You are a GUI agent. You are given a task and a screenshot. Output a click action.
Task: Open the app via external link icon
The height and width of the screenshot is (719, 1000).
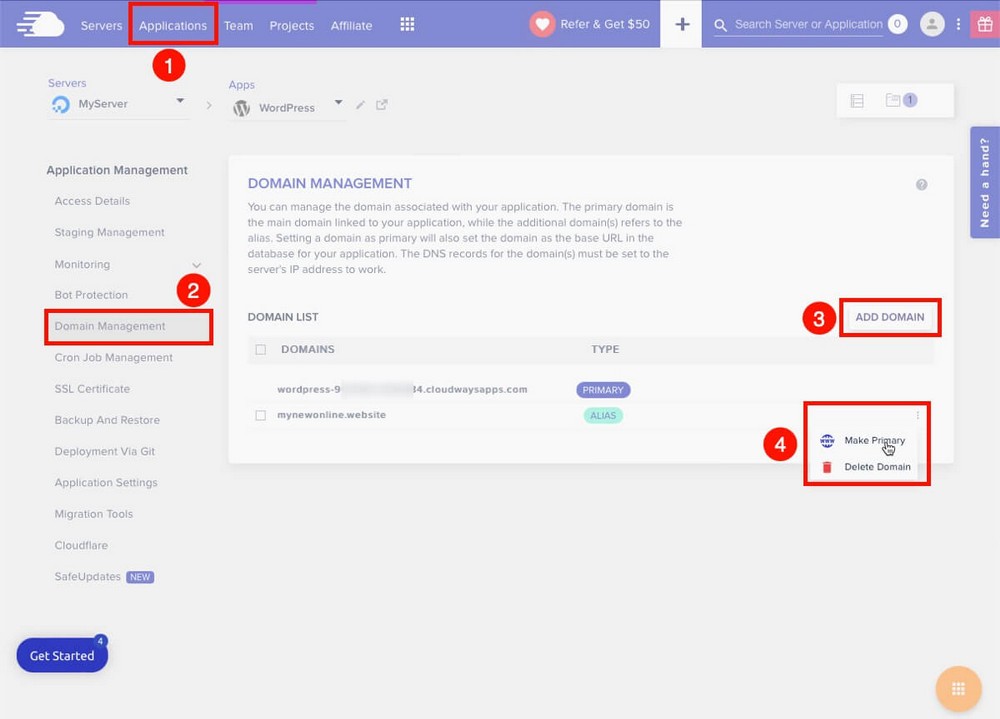pyautogui.click(x=381, y=105)
